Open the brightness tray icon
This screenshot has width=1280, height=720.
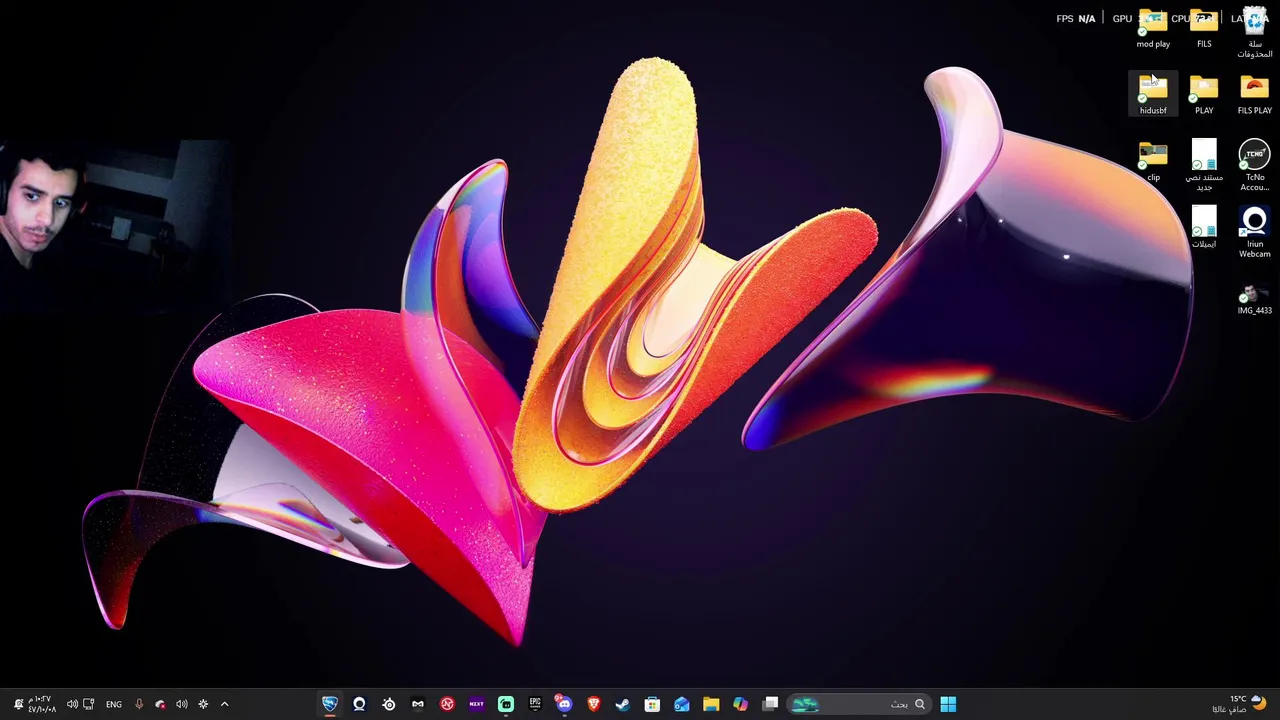pyautogui.click(x=203, y=704)
